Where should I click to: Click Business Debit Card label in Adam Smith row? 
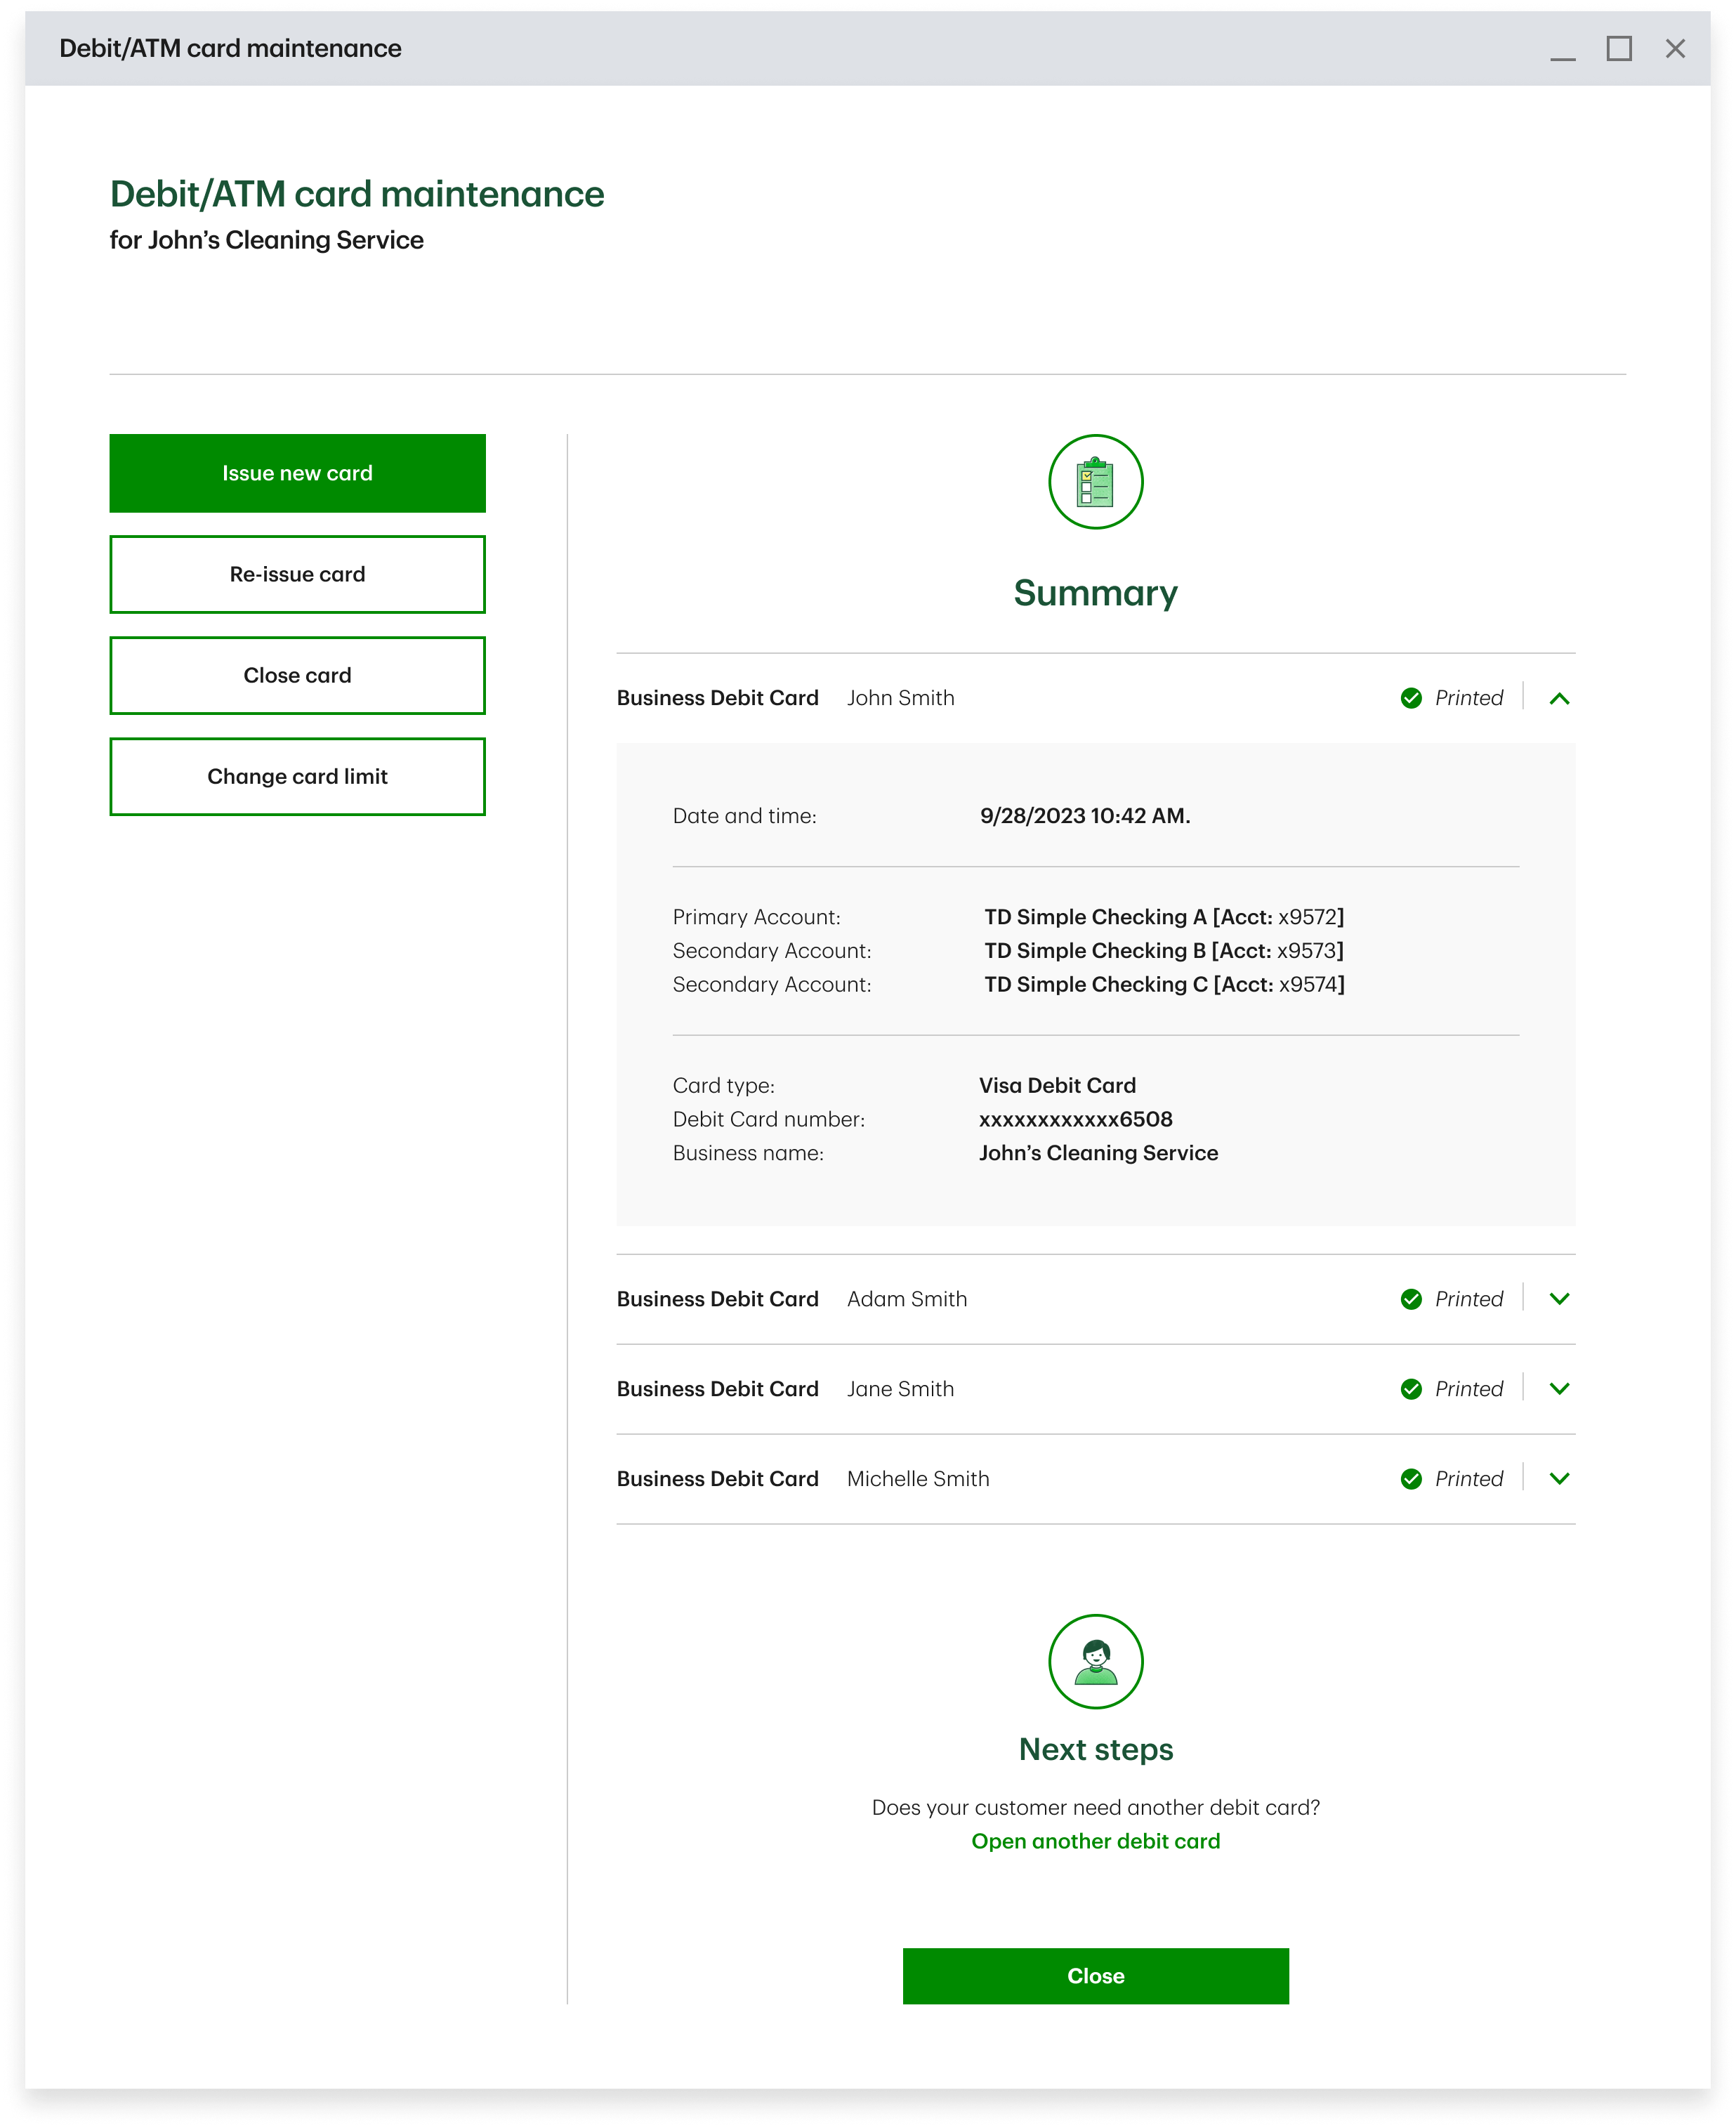click(717, 1299)
